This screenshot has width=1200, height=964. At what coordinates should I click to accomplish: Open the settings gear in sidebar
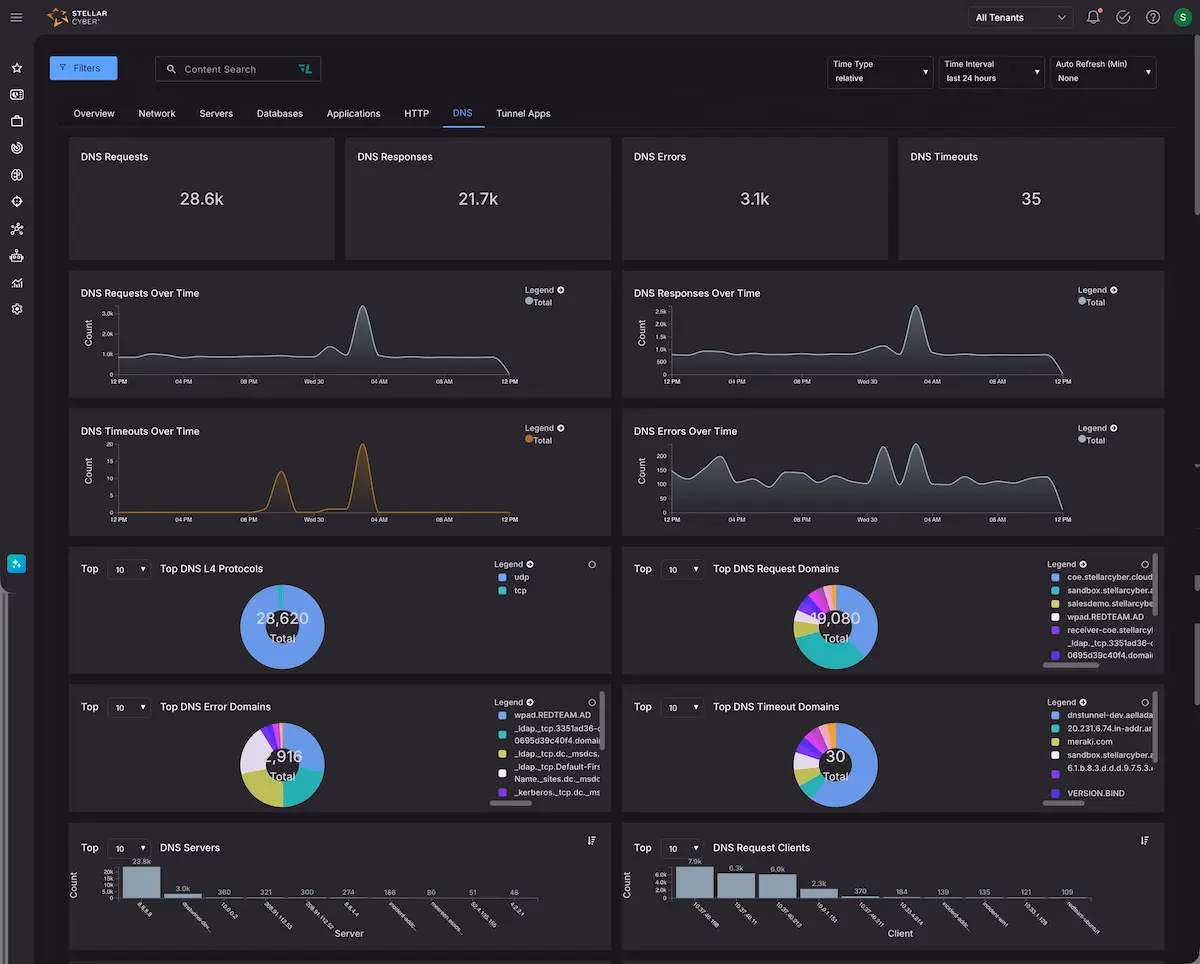coord(17,309)
